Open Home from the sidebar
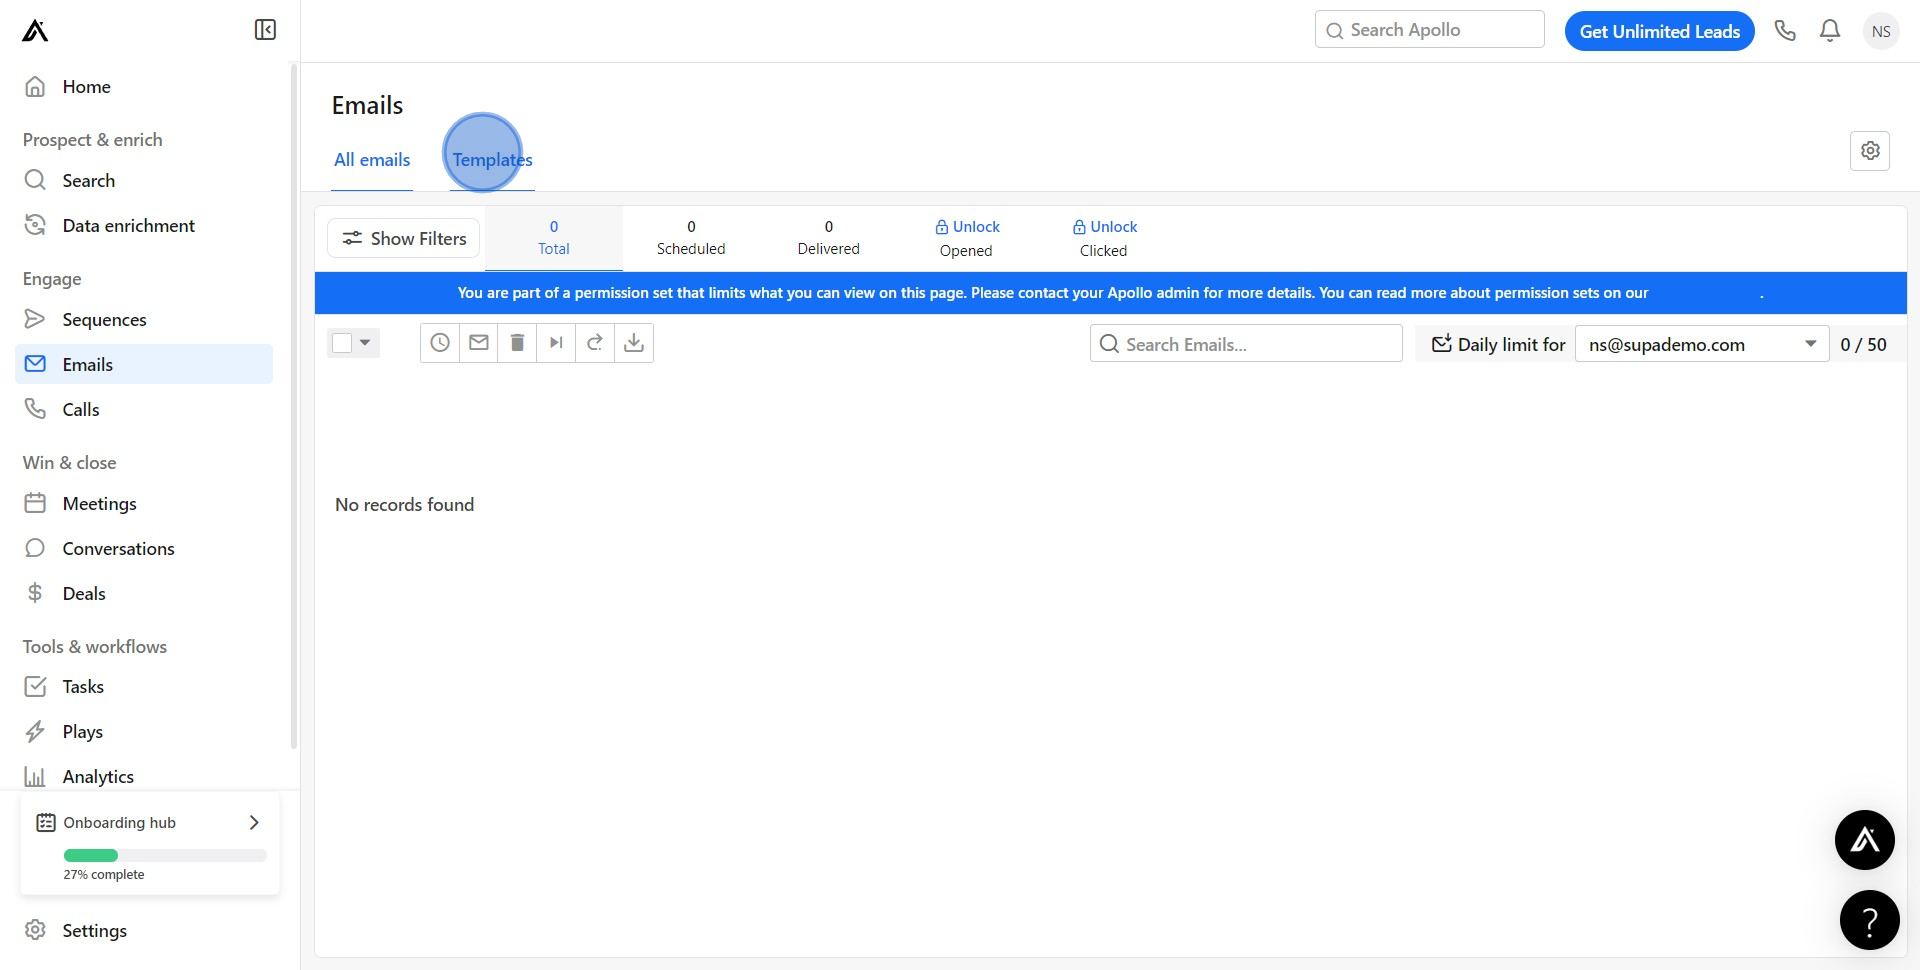The image size is (1920, 970). click(x=144, y=87)
